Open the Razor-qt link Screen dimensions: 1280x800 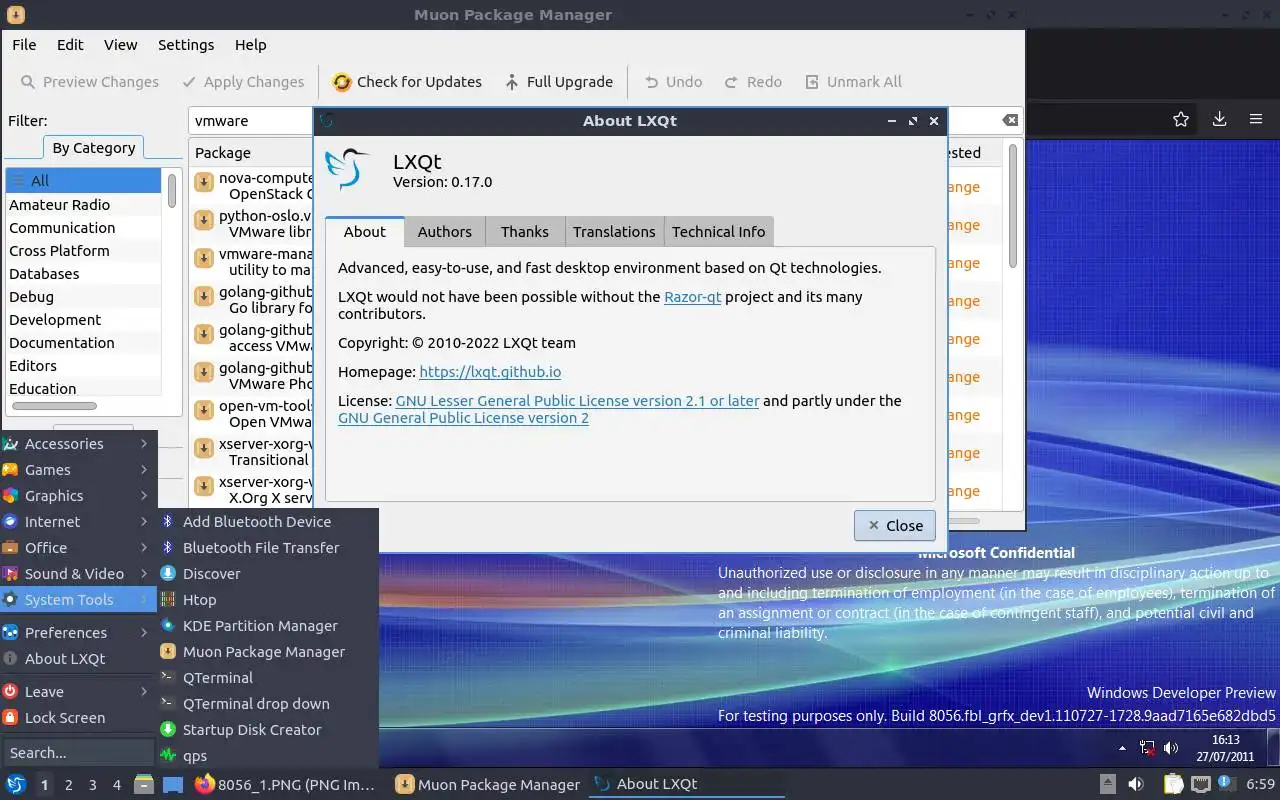click(692, 296)
